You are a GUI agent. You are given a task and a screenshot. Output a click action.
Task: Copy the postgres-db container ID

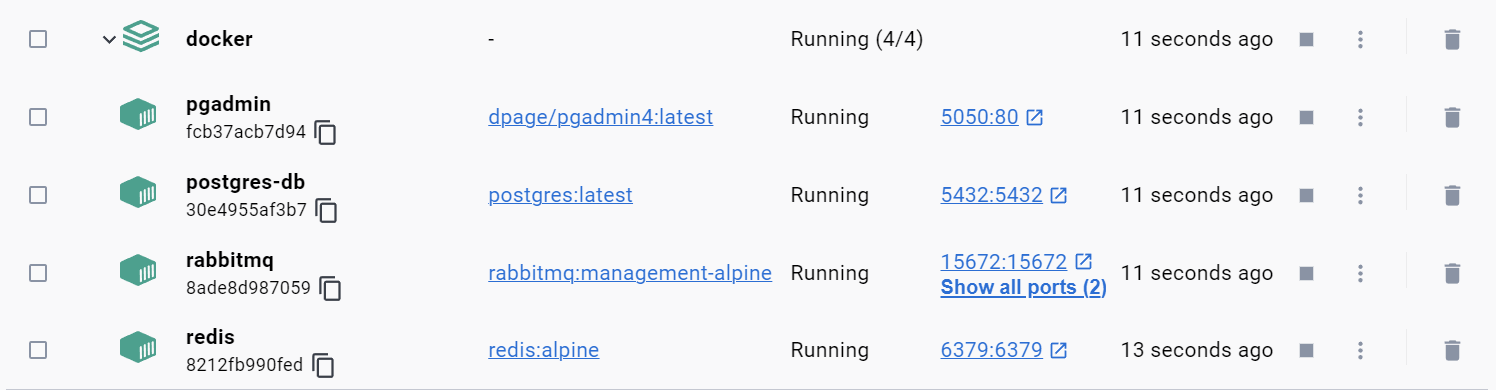coord(326,210)
